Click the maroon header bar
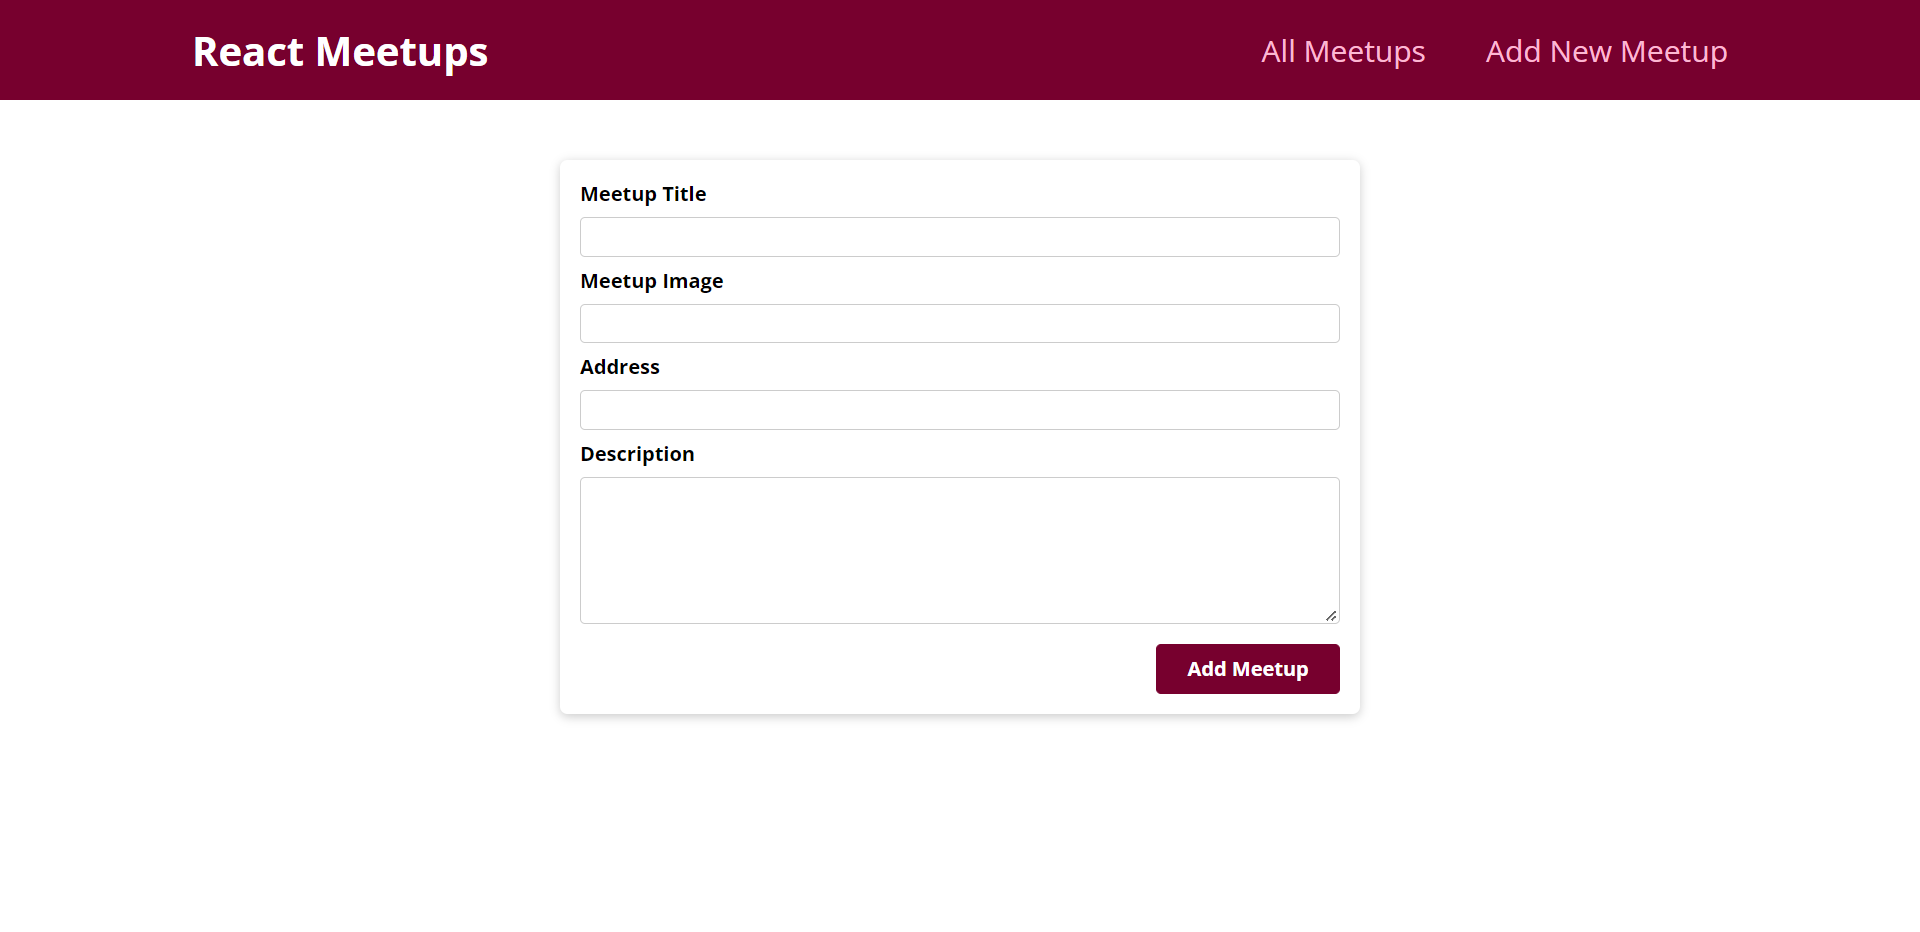The height and width of the screenshot is (932, 1920). (x=850, y=49)
